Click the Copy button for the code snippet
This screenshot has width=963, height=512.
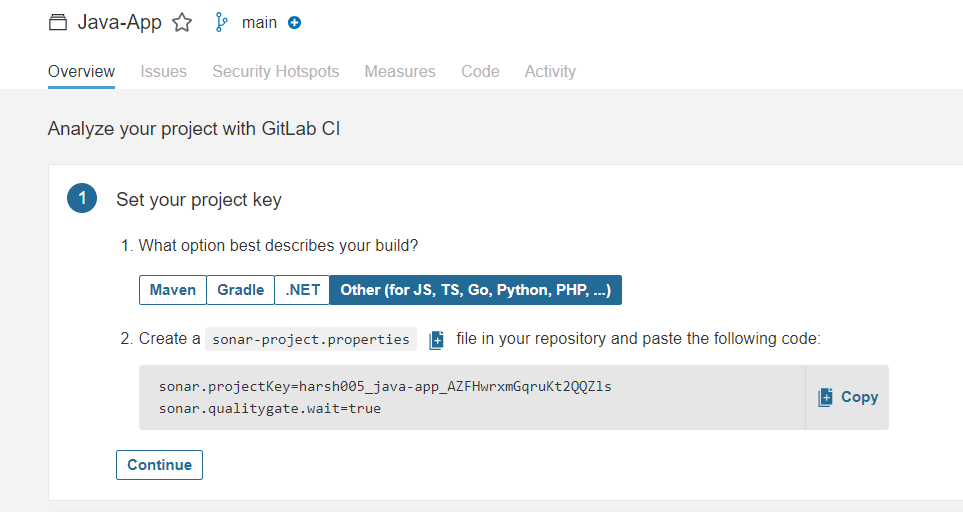[847, 397]
